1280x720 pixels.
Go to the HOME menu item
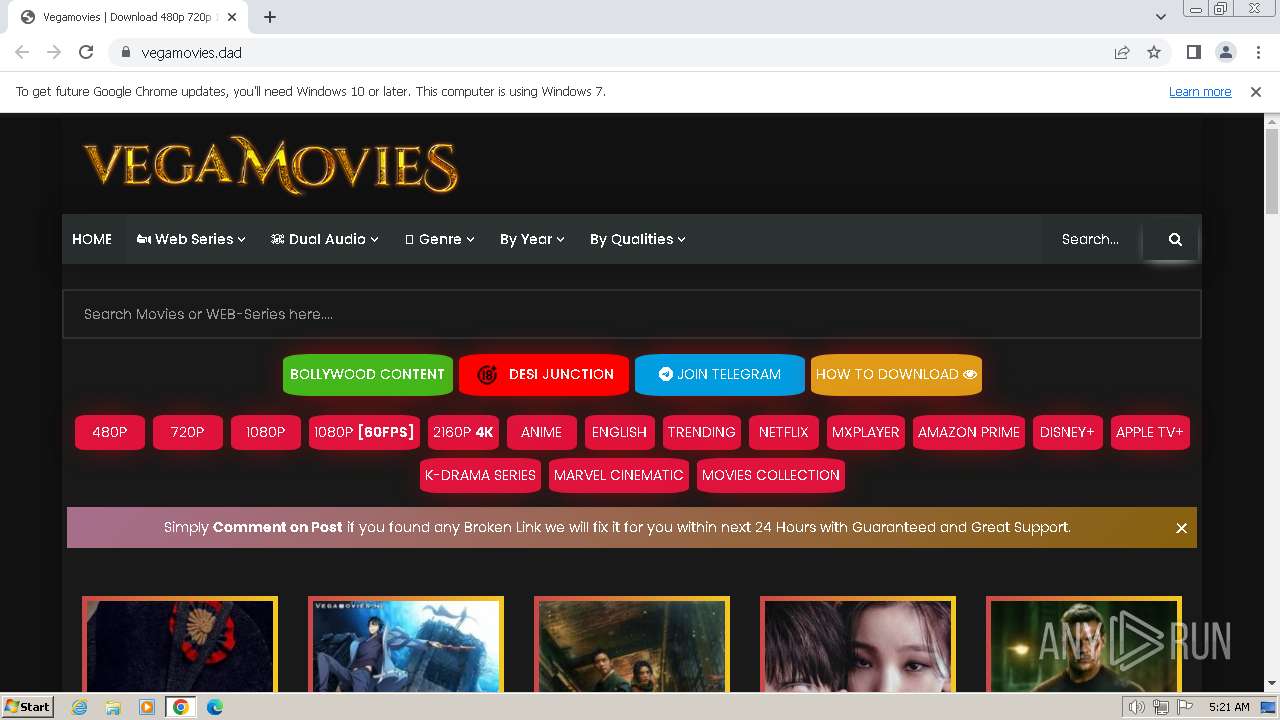pos(92,239)
